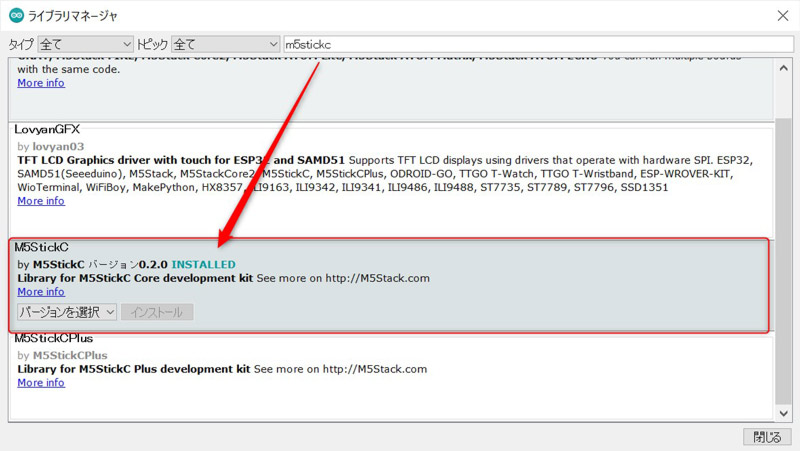Viewport: 800px width, 451px height.
Task: Click the 'by lovyan03' author text
Action: click(51, 146)
